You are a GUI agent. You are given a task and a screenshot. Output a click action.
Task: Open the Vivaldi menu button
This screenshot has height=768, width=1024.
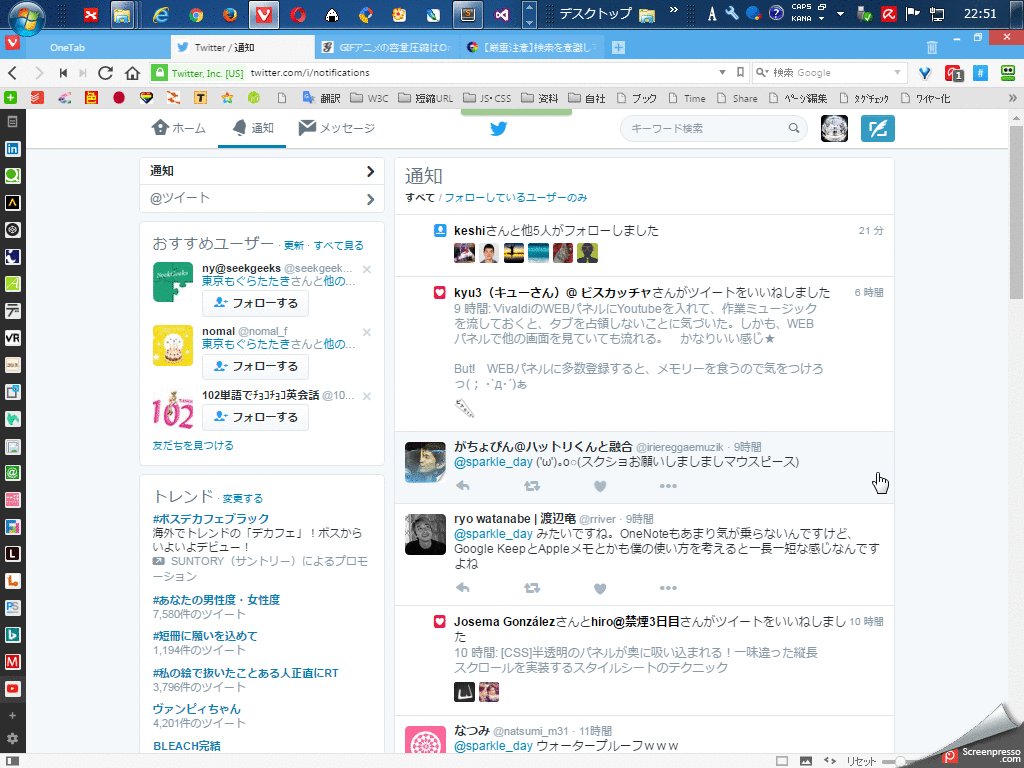[x=12, y=44]
